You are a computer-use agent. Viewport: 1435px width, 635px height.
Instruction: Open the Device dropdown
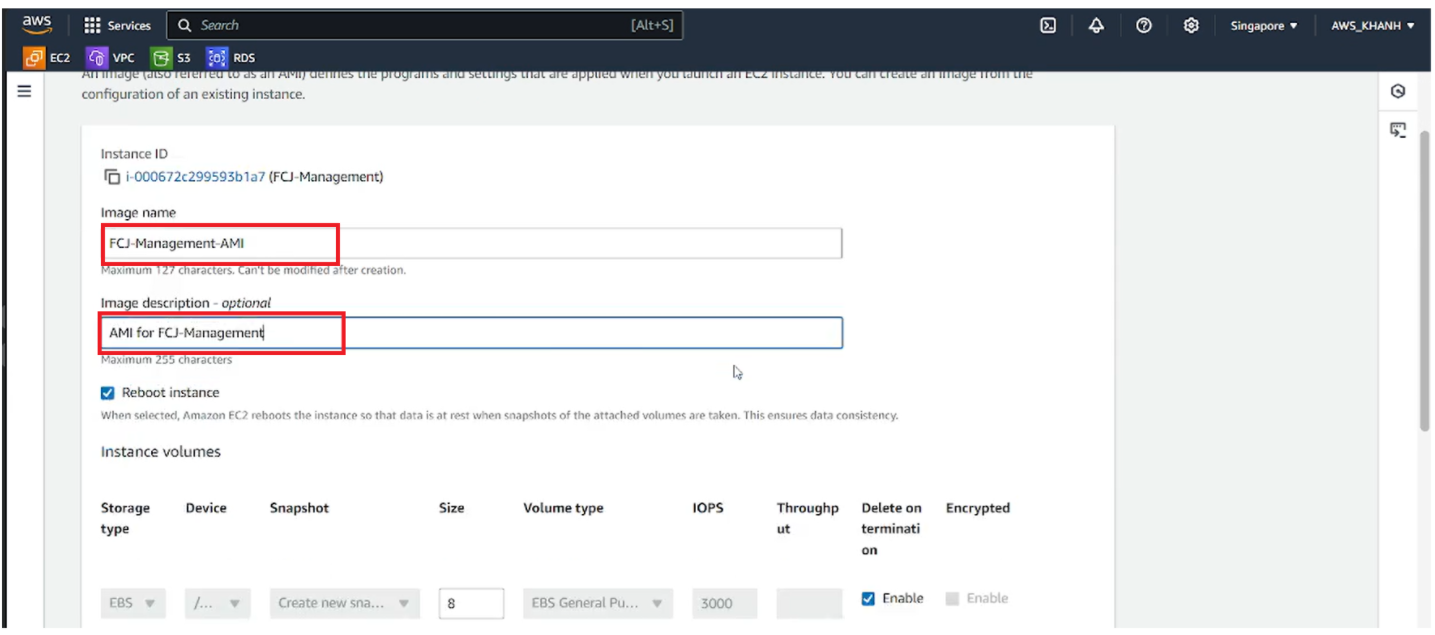tap(218, 603)
